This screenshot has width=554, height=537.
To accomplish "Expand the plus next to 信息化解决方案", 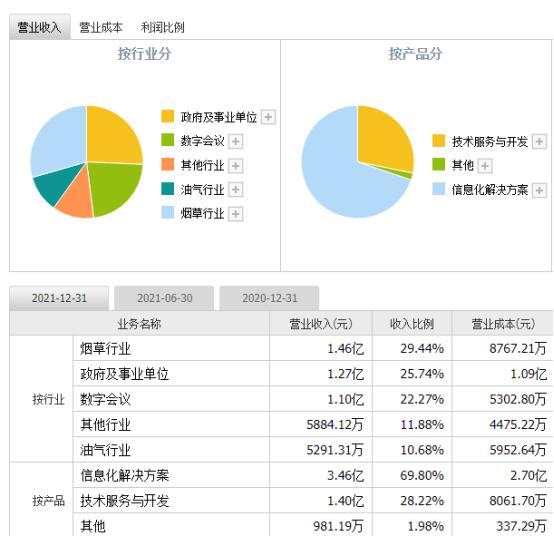I will click(539, 190).
